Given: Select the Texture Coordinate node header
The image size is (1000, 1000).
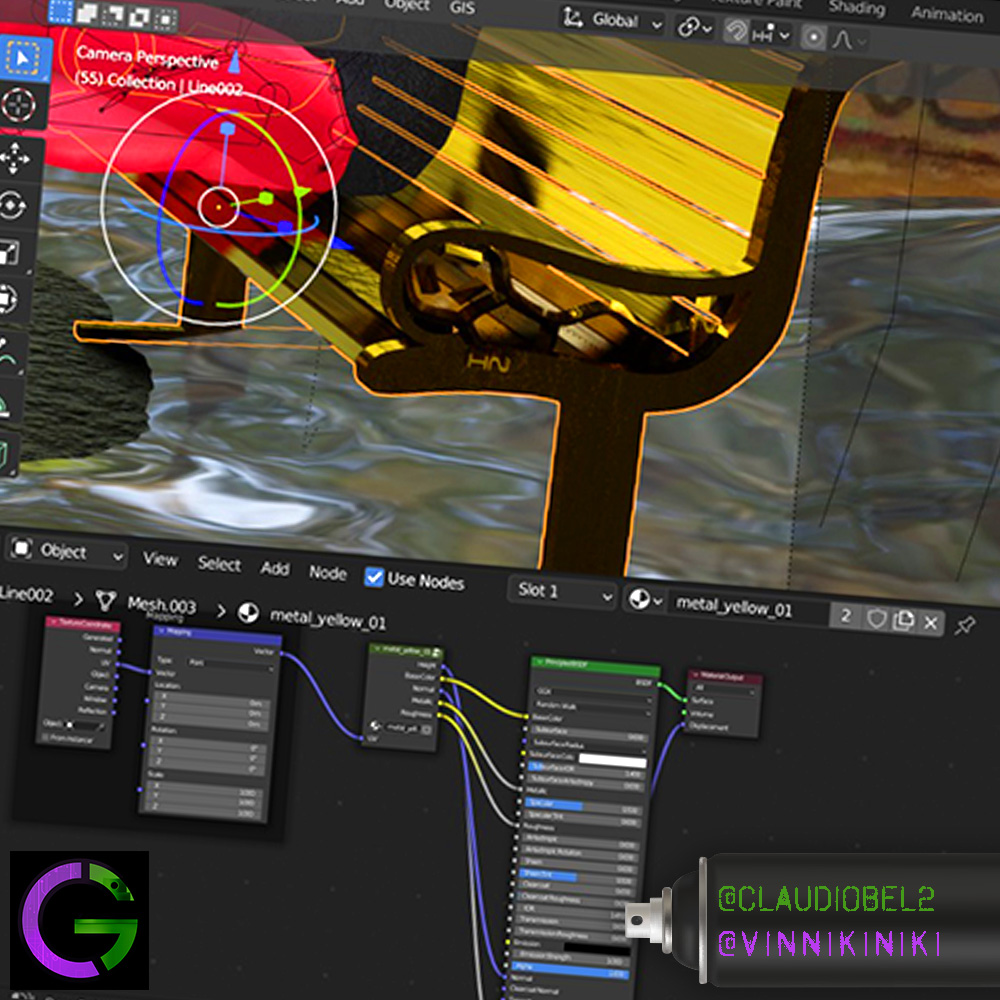Looking at the screenshot, I should (82, 622).
